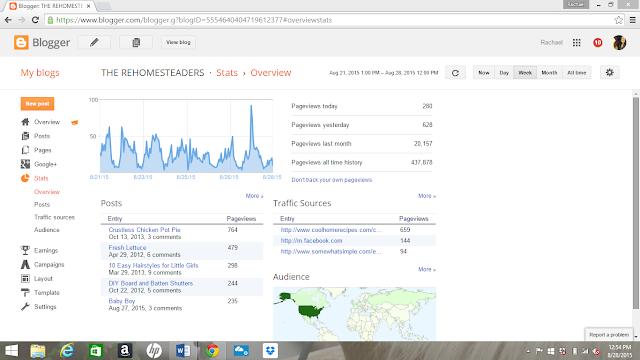Open 10 Easy Hairstyles for Little Girls
This screenshot has height=360, width=640.
[153, 265]
